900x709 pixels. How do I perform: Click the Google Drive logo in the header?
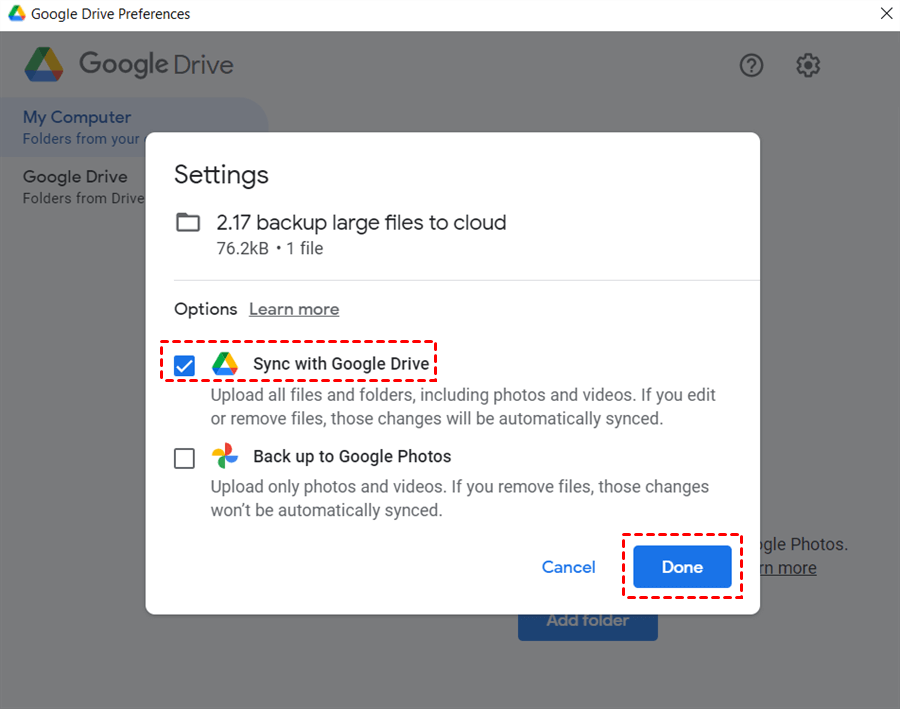pyautogui.click(x=46, y=64)
